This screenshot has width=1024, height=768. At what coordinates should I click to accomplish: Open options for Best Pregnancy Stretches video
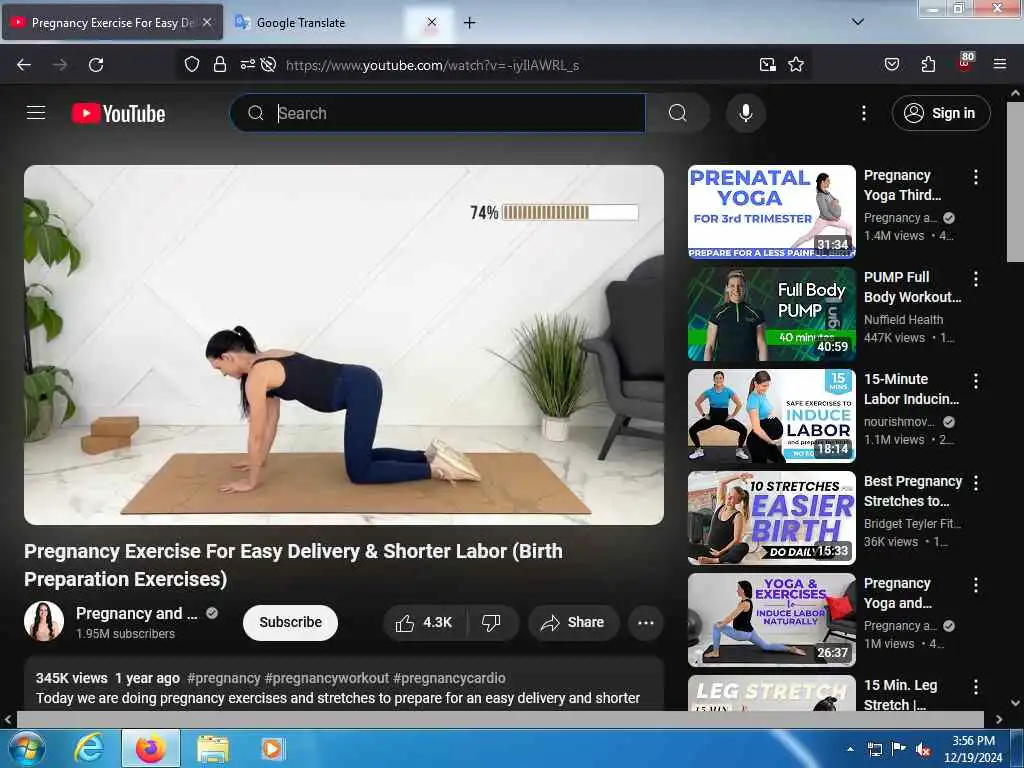pyautogui.click(x=975, y=483)
